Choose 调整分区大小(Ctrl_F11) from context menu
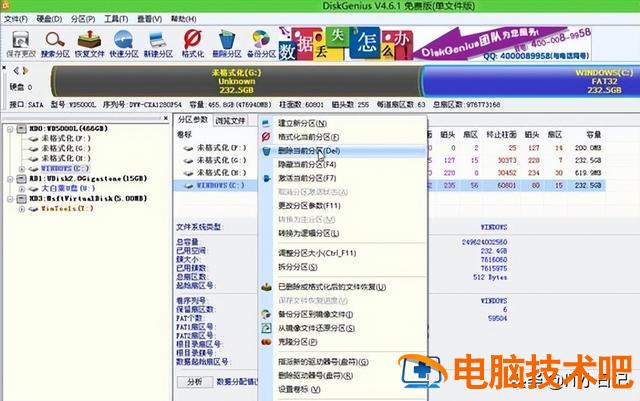640x401 pixels. (343, 253)
